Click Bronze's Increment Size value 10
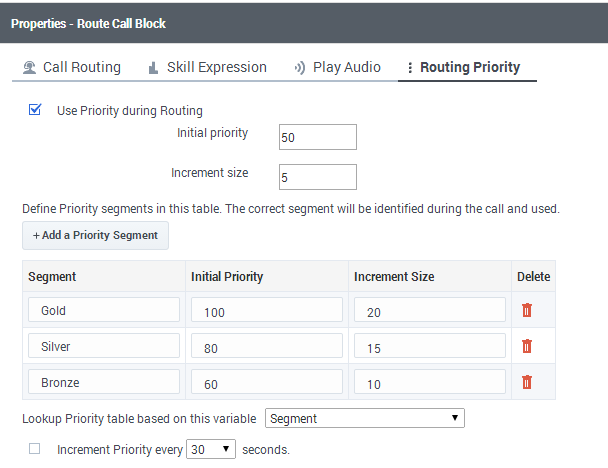This screenshot has width=608, height=468. point(429,382)
